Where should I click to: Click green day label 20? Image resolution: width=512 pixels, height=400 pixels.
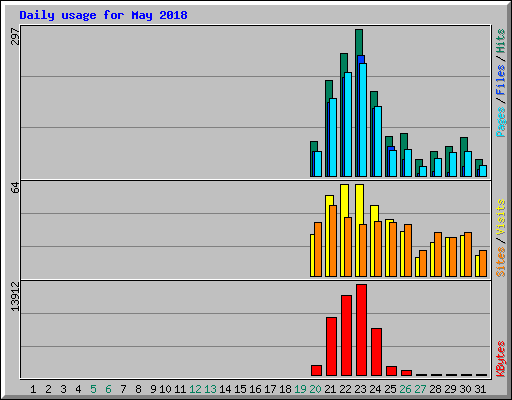(x=315, y=389)
